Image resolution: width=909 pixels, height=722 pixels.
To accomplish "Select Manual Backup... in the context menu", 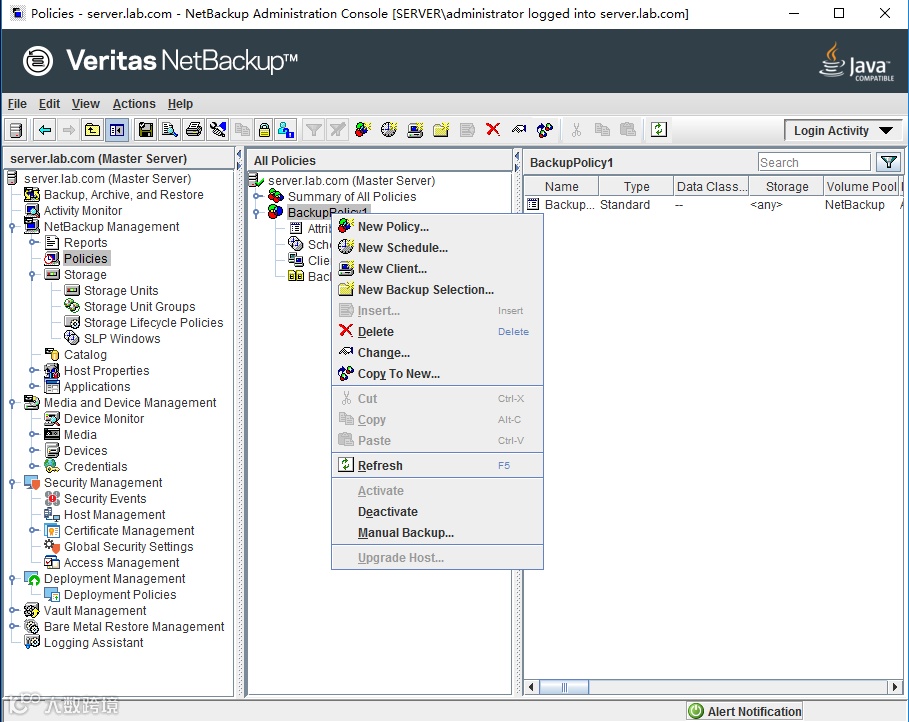I will coord(405,533).
